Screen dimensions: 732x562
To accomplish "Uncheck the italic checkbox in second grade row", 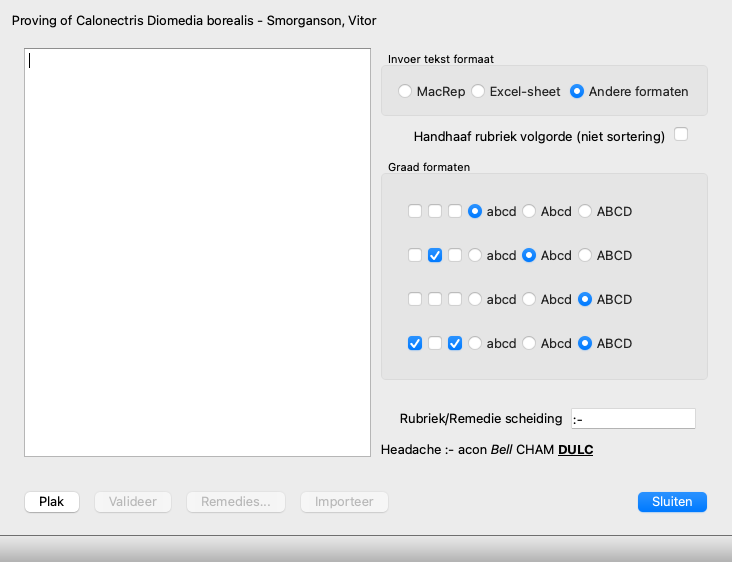I will point(435,255).
